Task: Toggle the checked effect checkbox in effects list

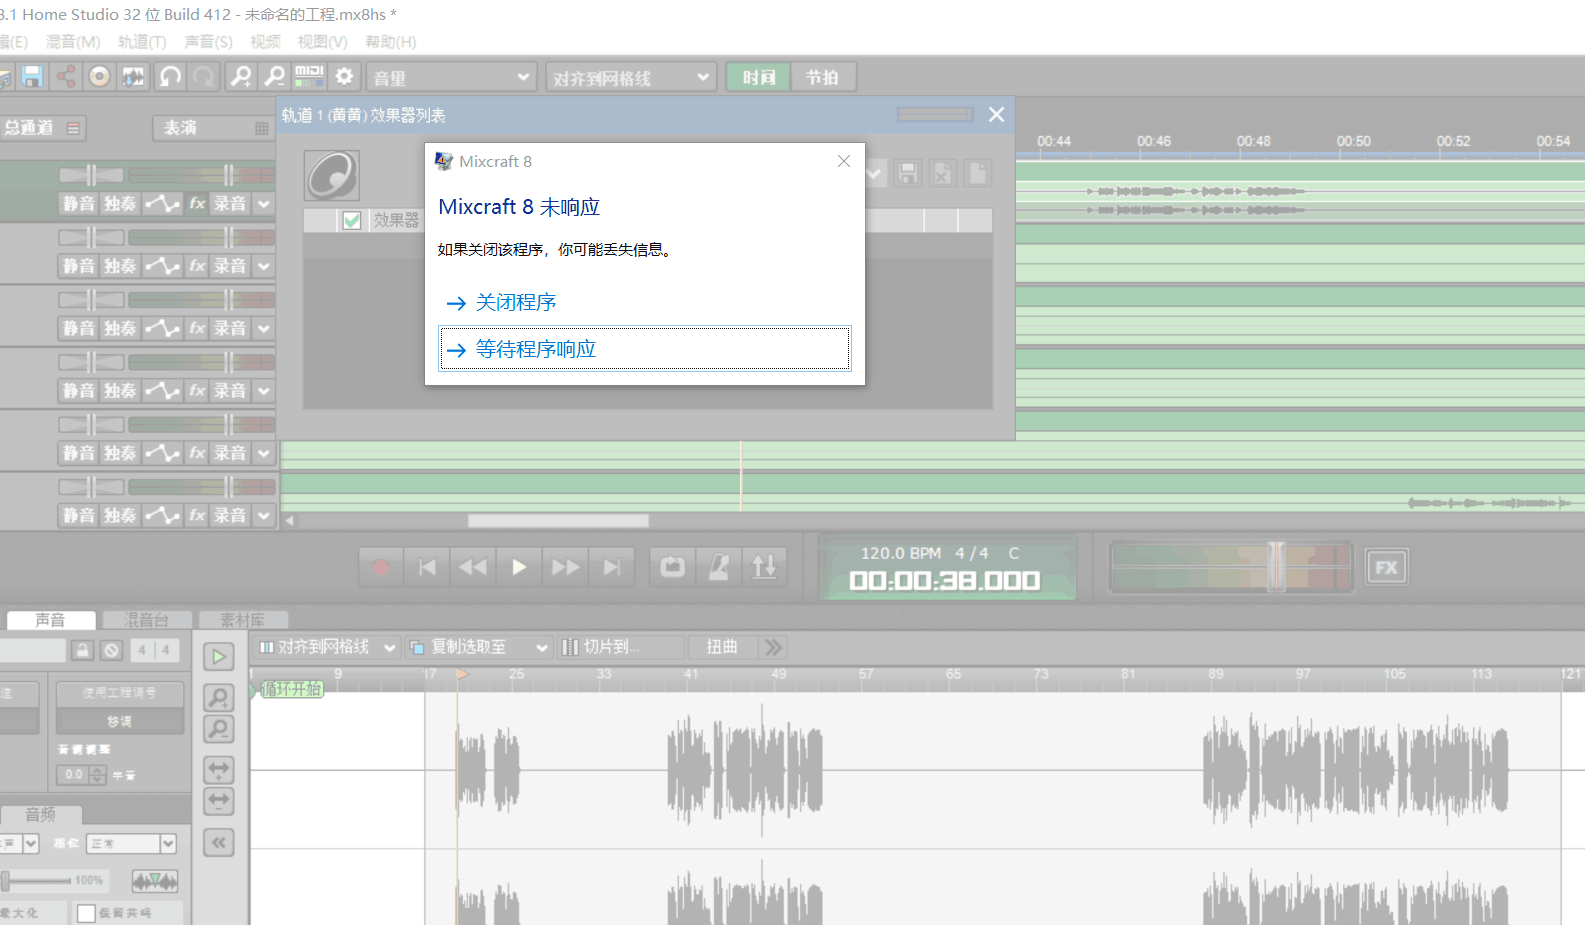Action: click(x=352, y=220)
